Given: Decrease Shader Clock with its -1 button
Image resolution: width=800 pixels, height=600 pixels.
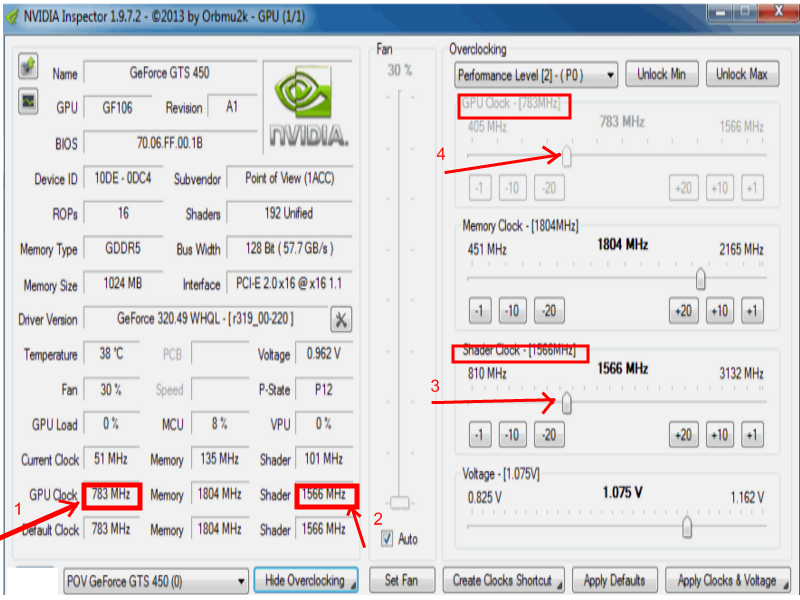Looking at the screenshot, I should (480, 435).
